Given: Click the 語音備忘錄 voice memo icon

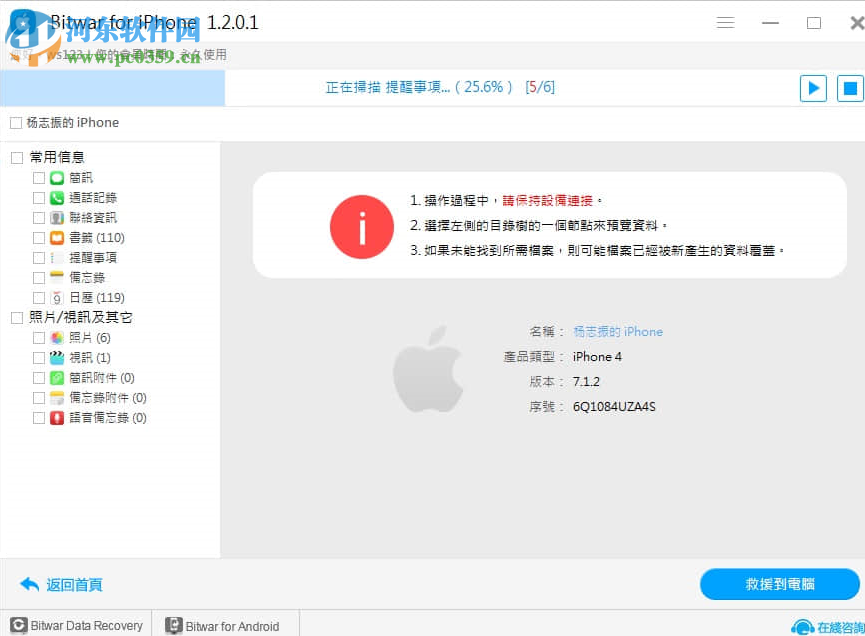Looking at the screenshot, I should pyautogui.click(x=55, y=417).
